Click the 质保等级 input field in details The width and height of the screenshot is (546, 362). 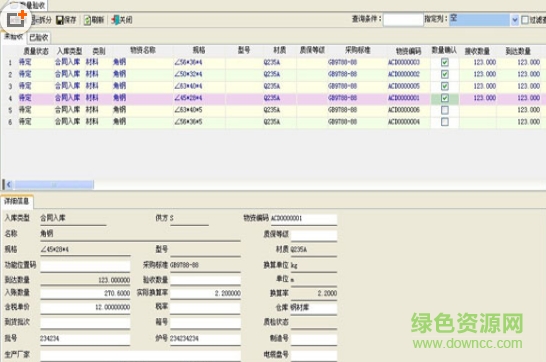click(x=314, y=235)
